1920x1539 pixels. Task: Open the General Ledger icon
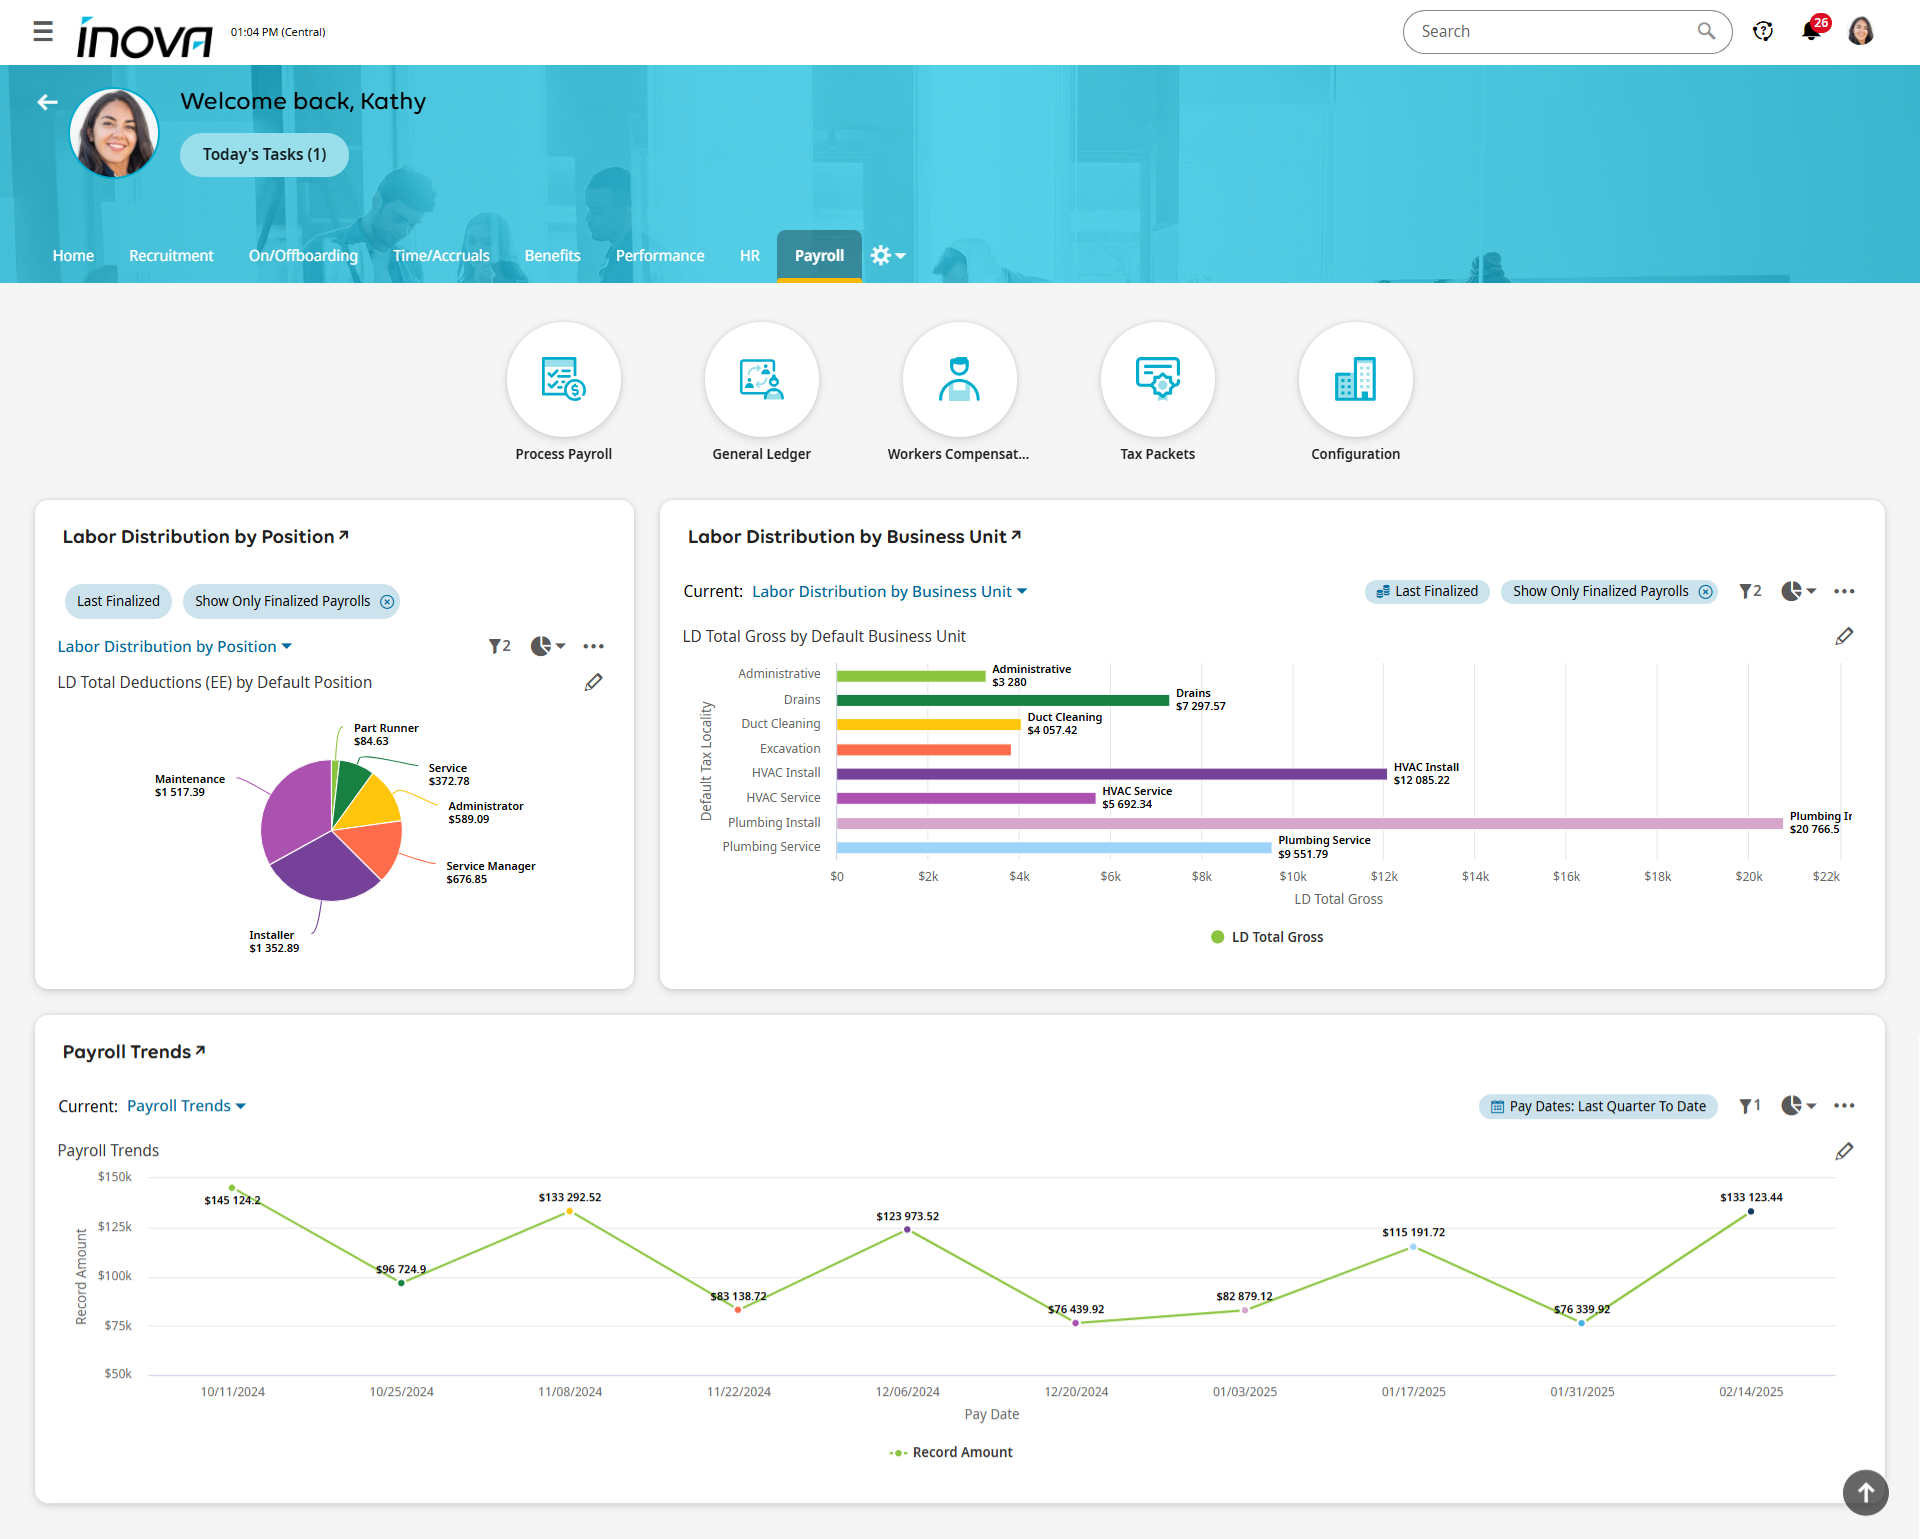[761, 380]
